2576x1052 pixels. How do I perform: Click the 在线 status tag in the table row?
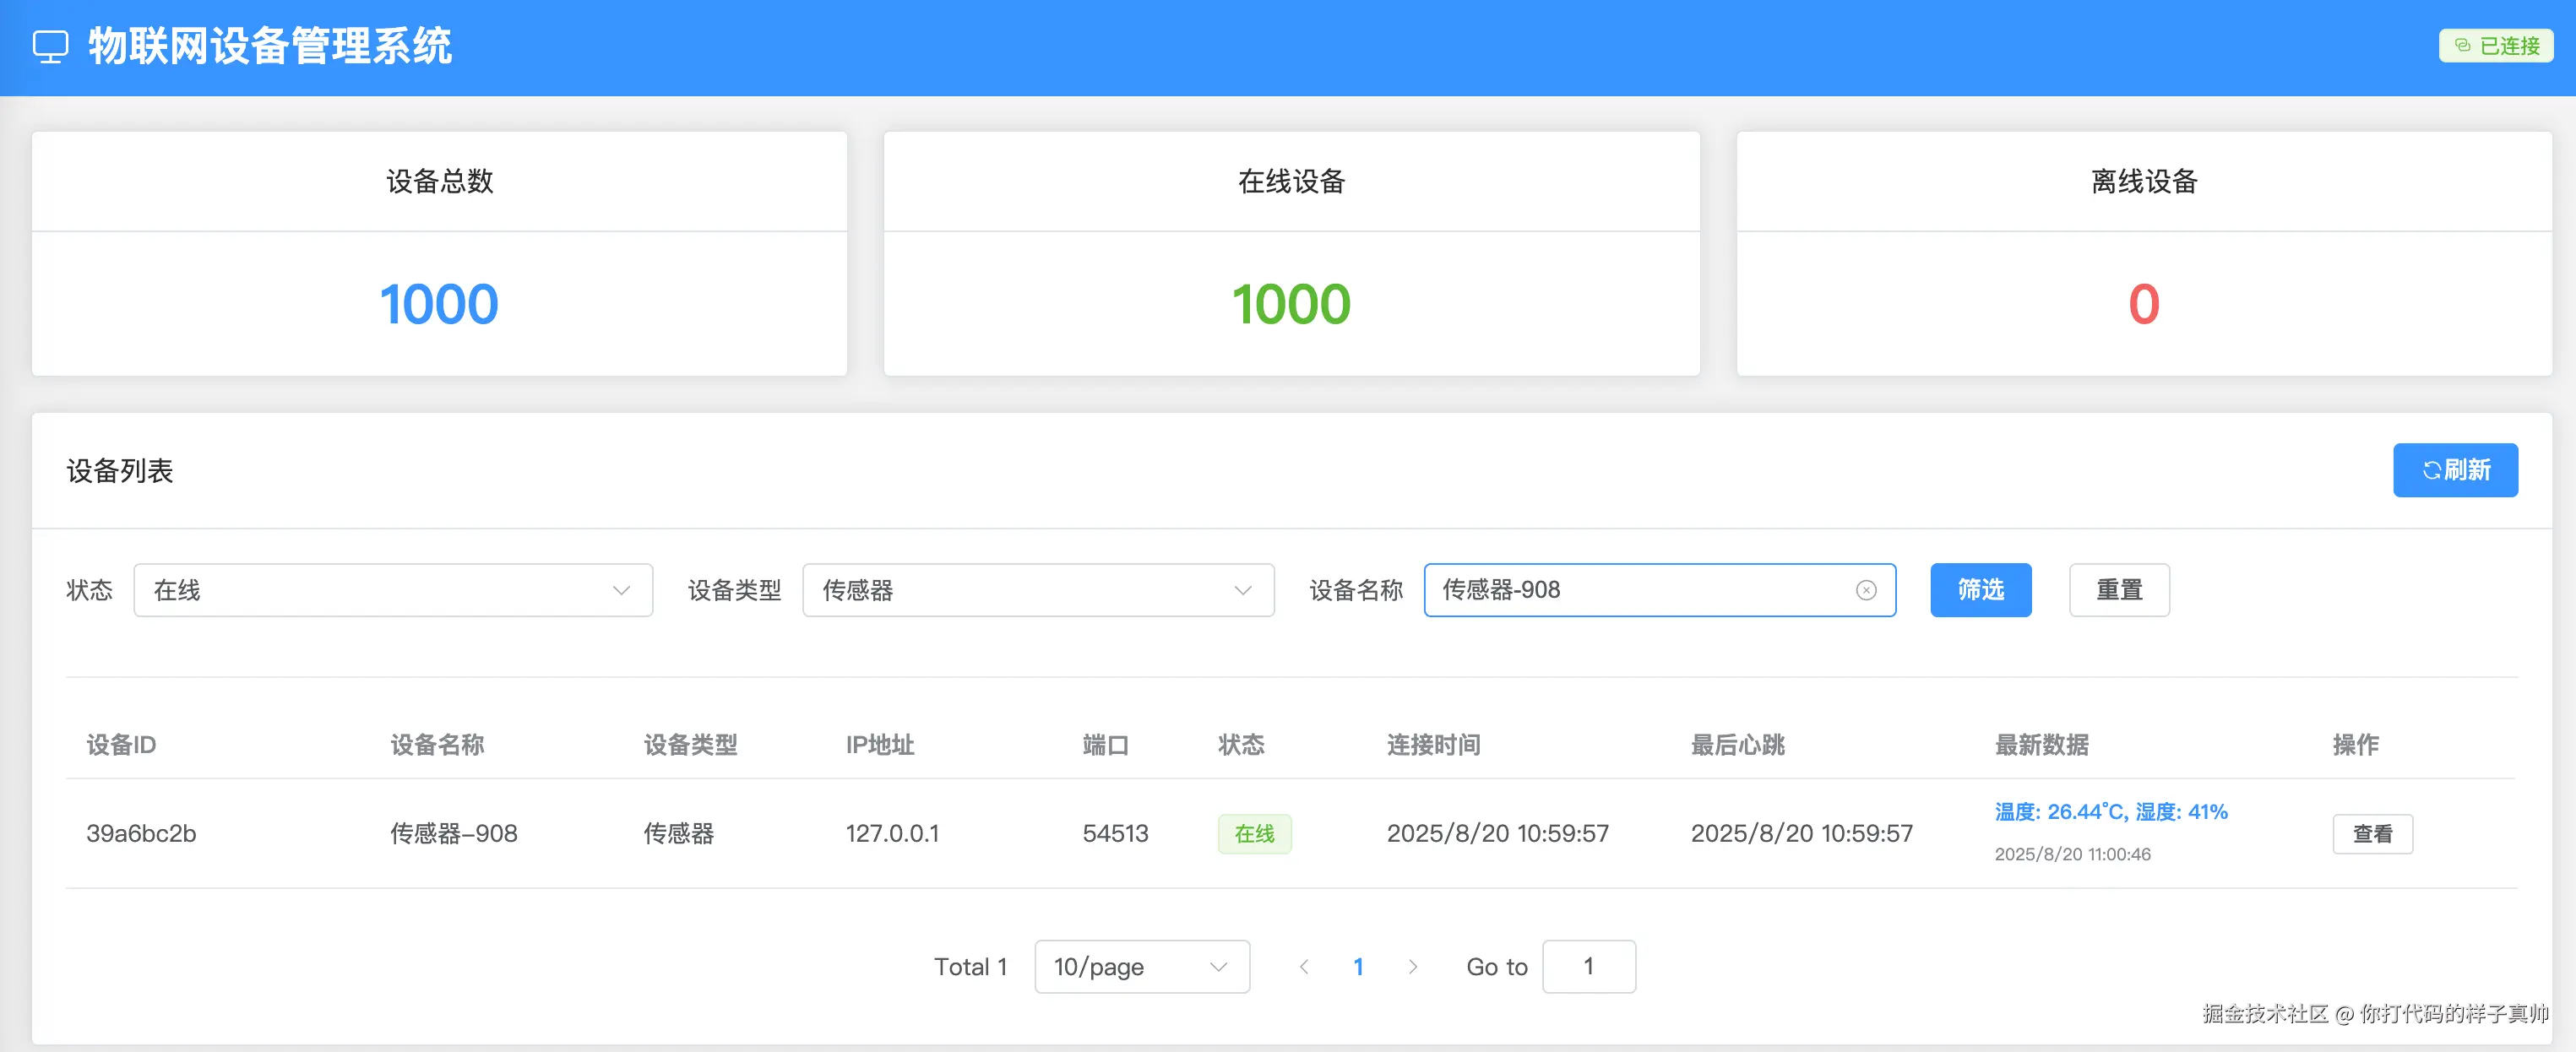pyautogui.click(x=1254, y=833)
